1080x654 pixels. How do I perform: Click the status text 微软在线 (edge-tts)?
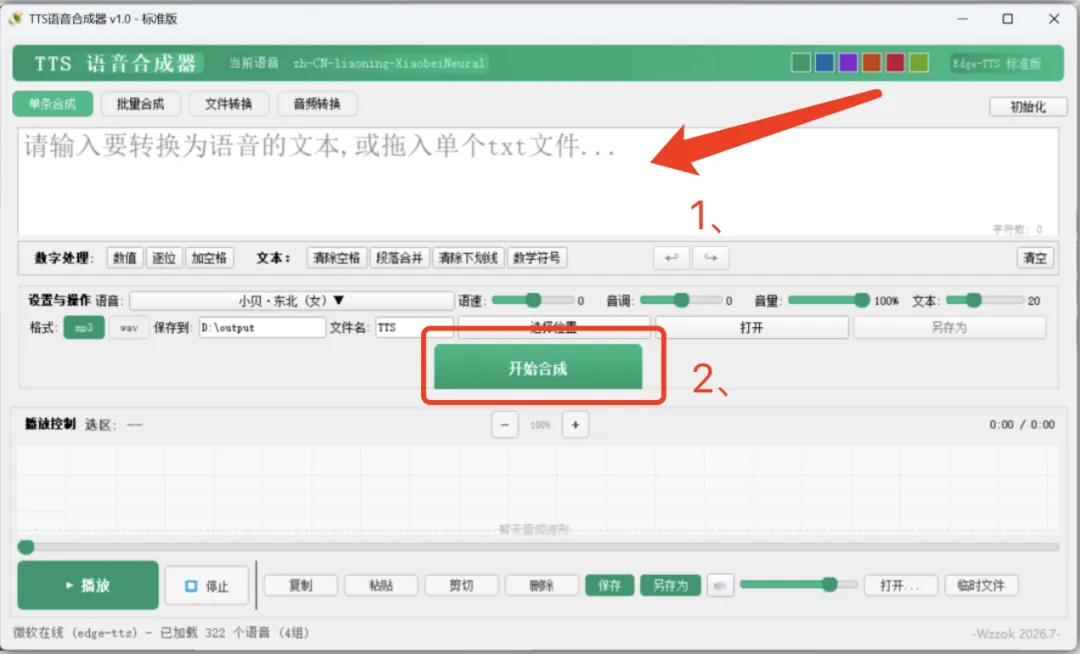(76, 633)
